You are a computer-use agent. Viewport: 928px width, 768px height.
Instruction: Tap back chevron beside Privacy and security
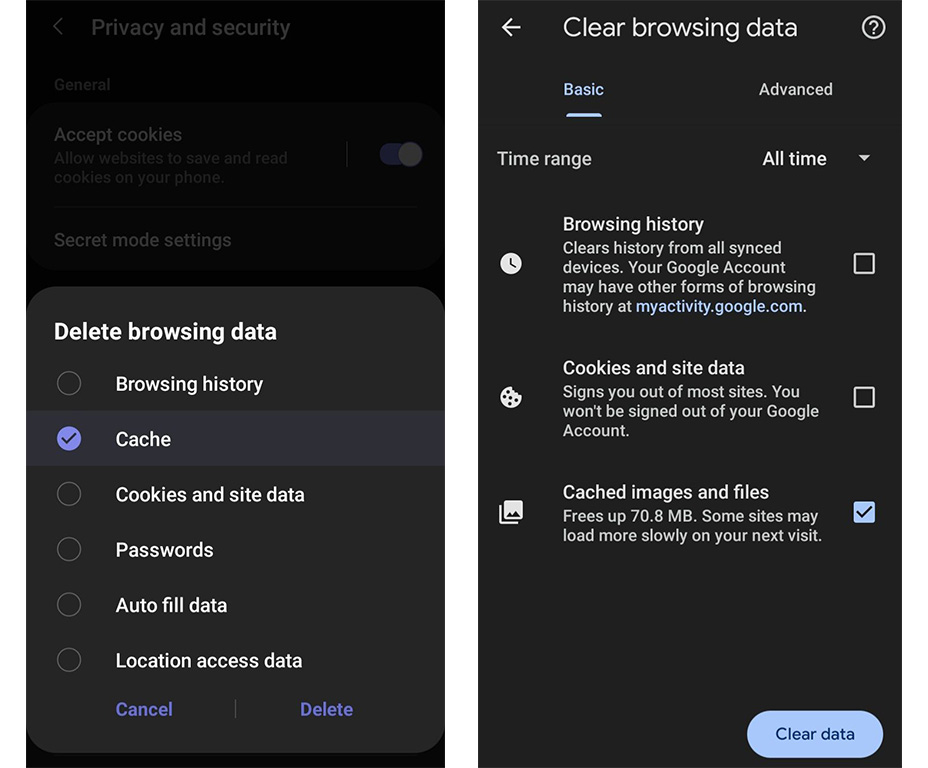tap(58, 27)
